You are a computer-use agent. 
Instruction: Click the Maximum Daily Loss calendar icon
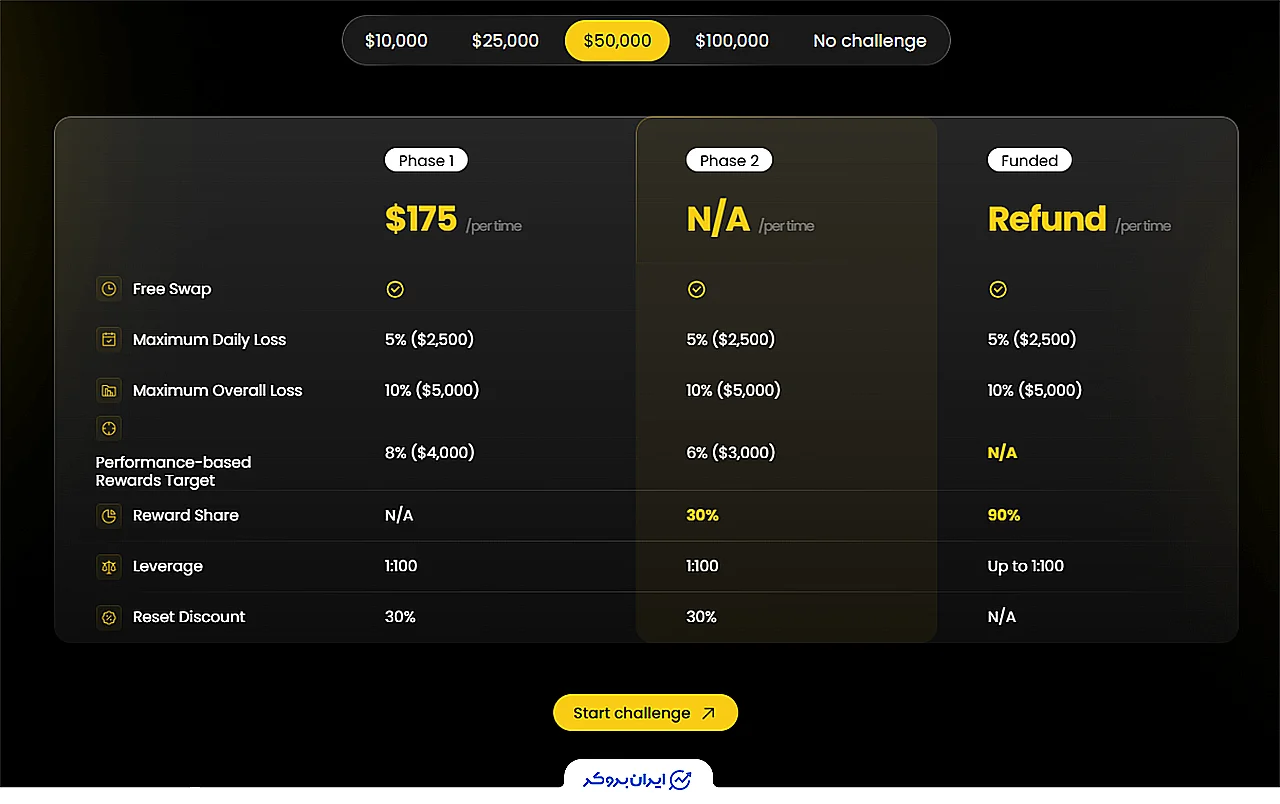108,339
